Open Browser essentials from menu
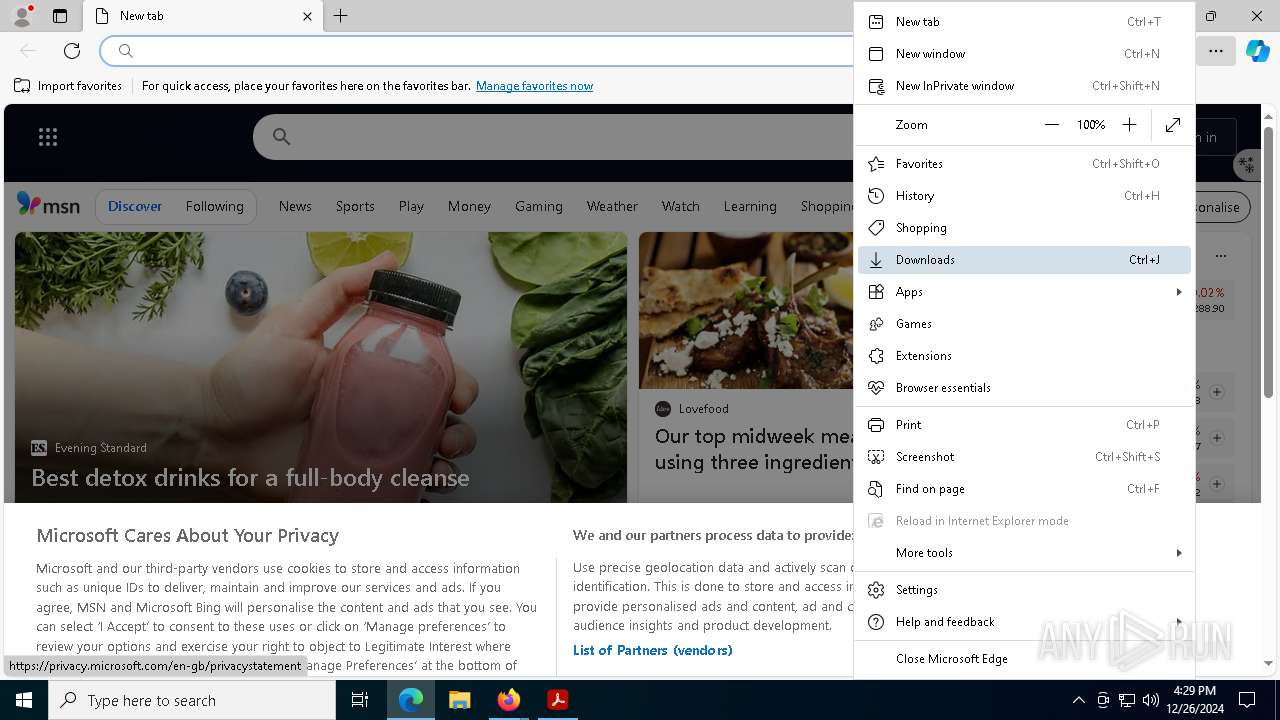Image resolution: width=1280 pixels, height=720 pixels. pyautogui.click(x=1024, y=387)
